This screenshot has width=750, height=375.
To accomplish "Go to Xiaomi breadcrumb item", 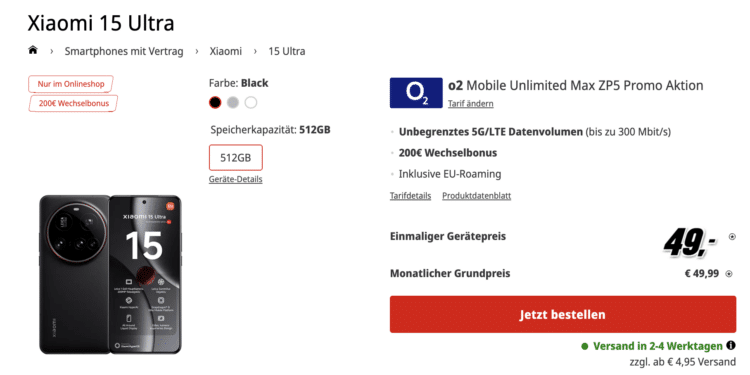I will point(226,51).
